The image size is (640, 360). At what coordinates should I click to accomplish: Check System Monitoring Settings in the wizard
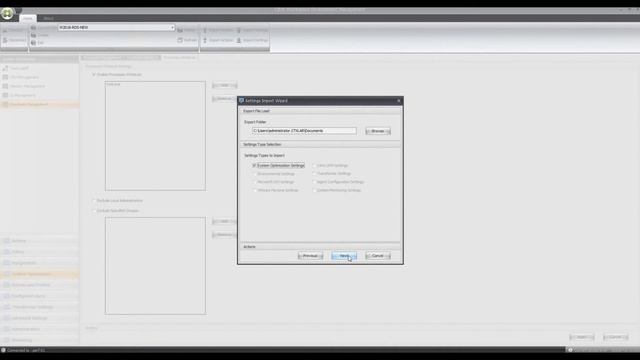coord(314,190)
